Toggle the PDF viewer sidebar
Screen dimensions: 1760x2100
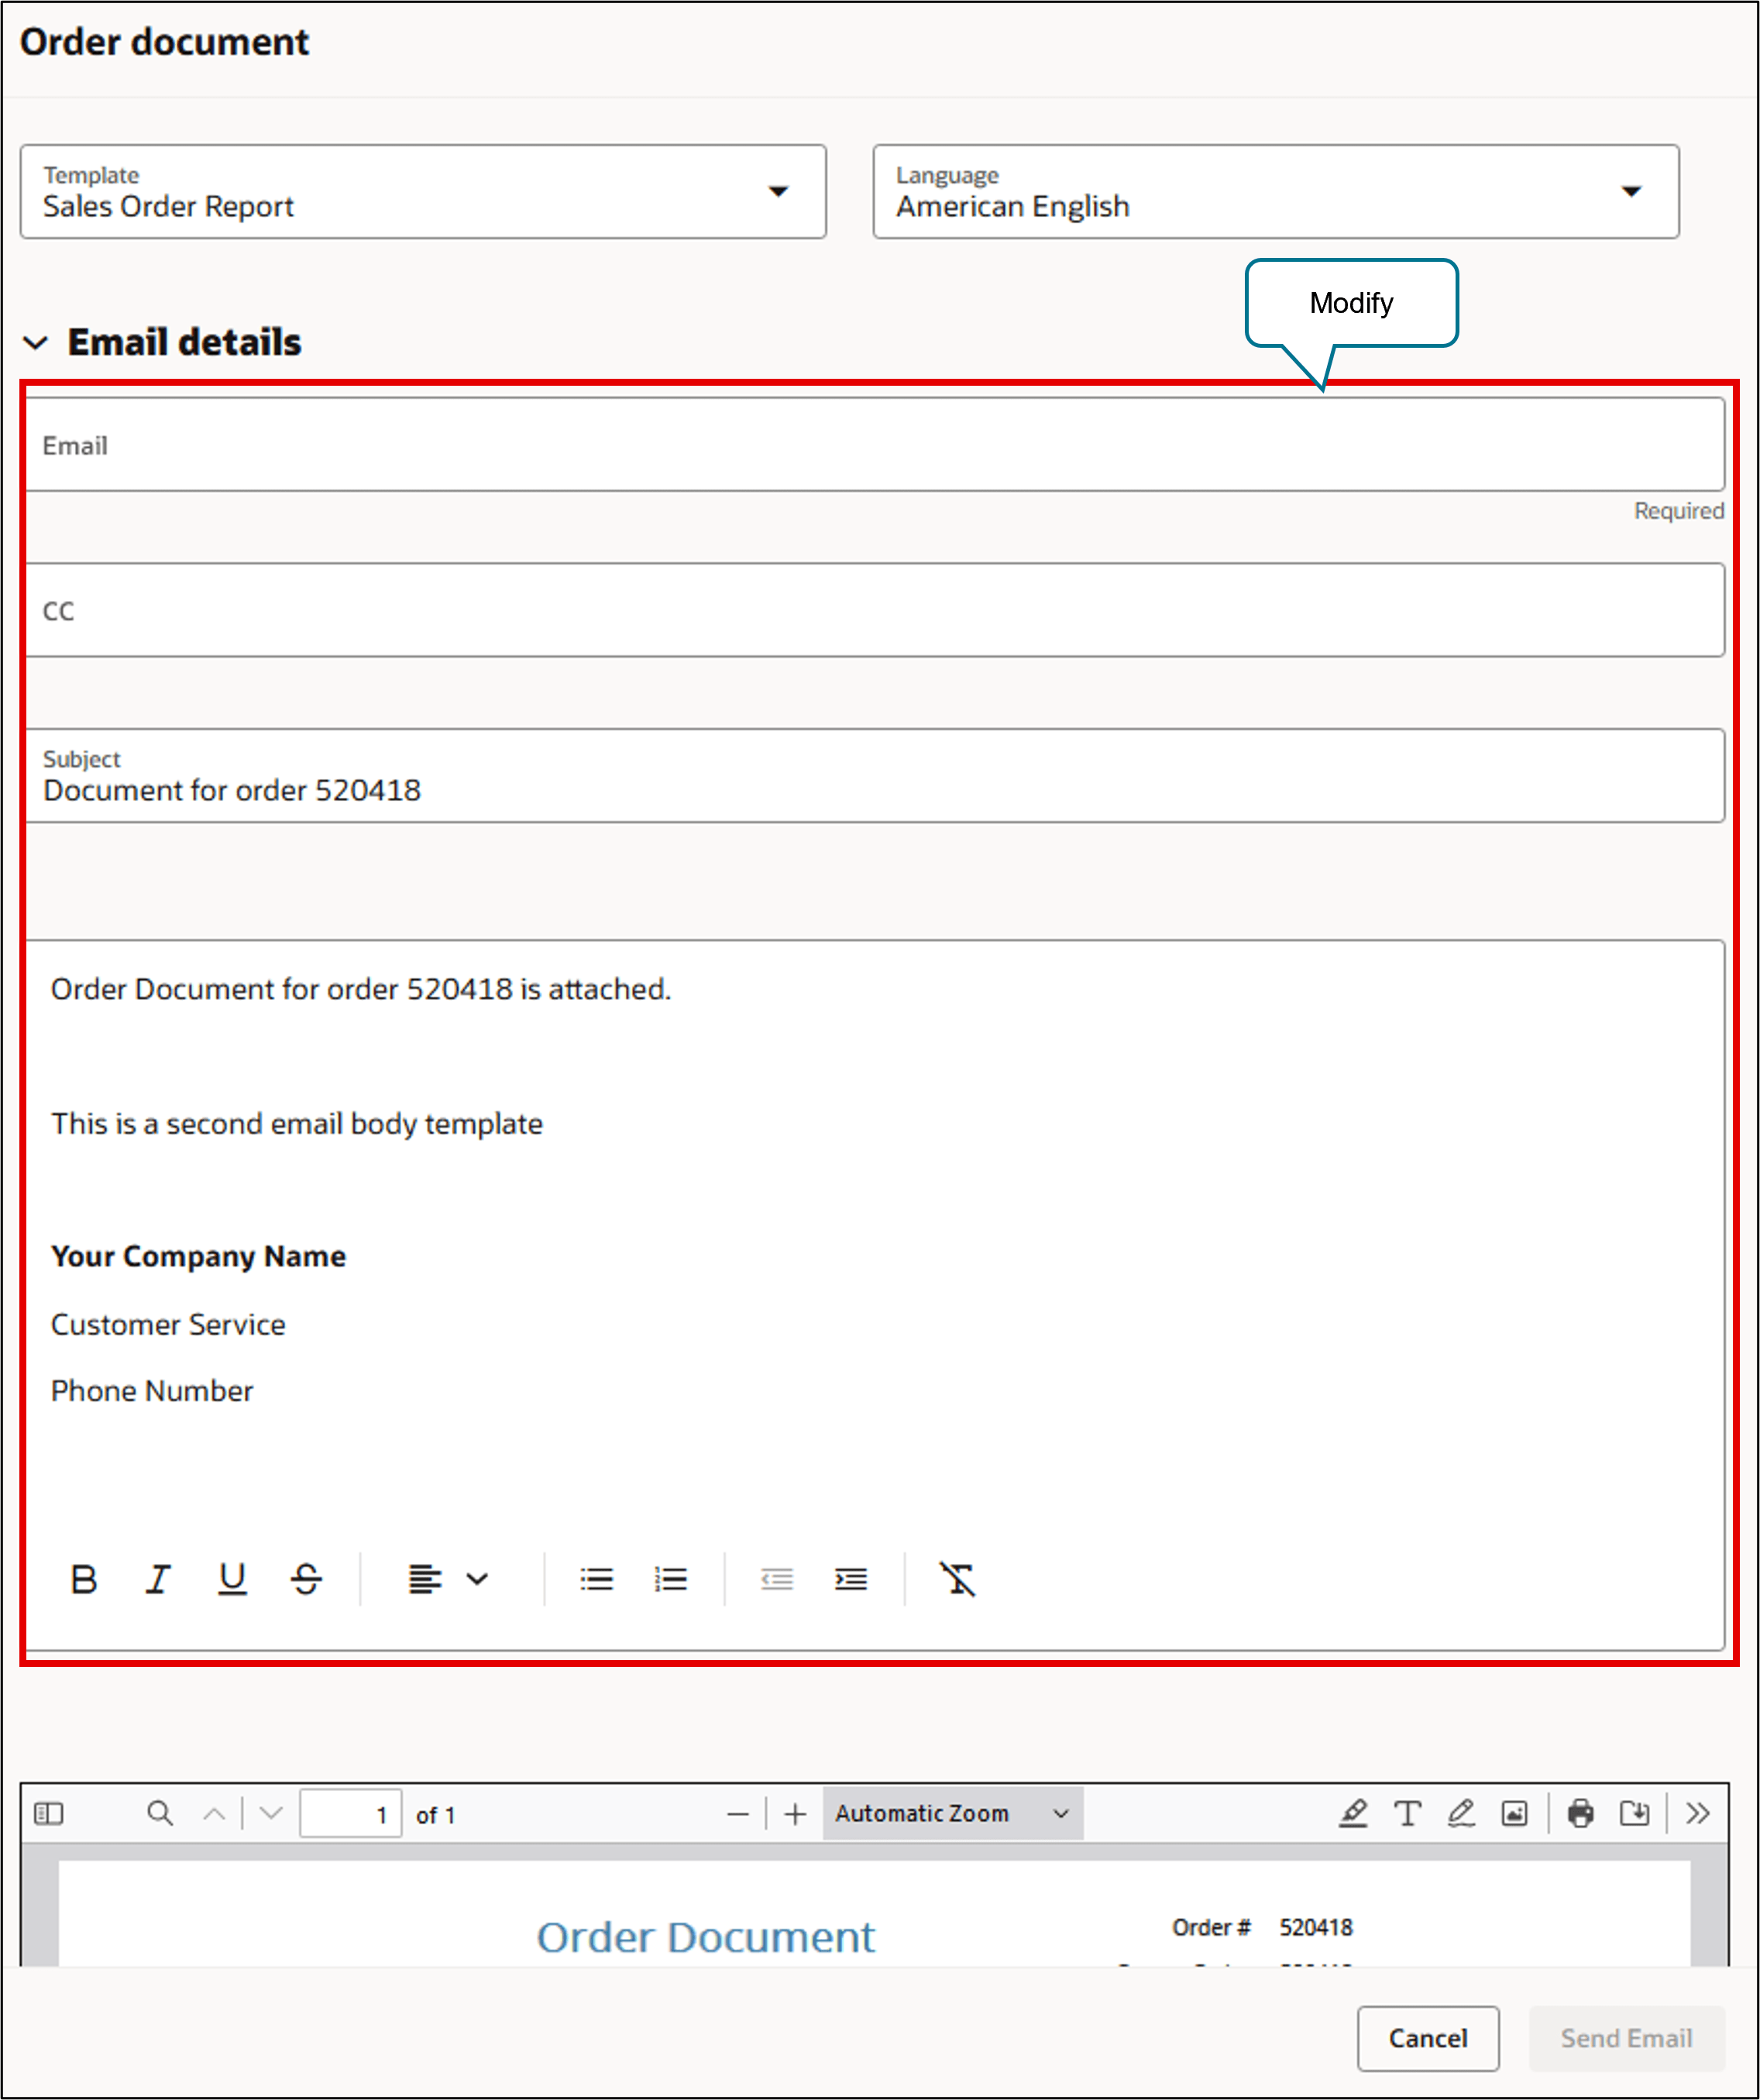[49, 1813]
